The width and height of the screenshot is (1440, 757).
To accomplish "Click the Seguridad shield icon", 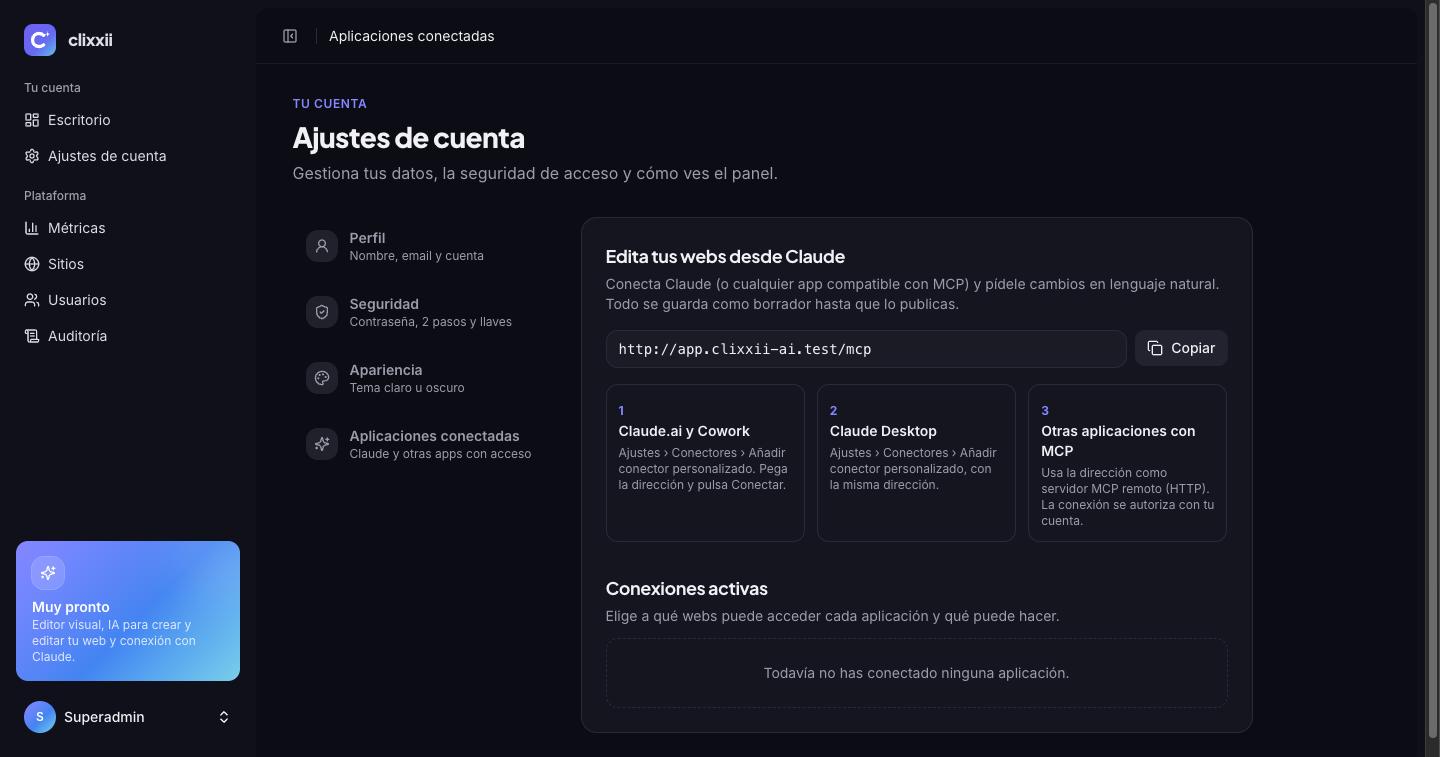I will (322, 312).
